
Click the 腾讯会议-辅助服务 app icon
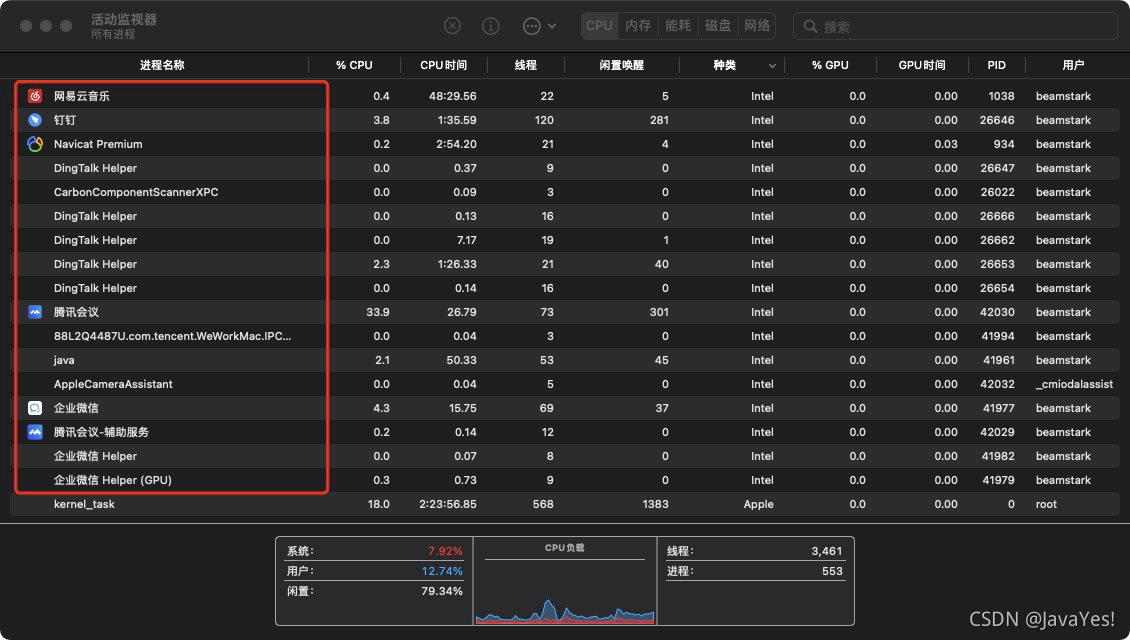pyautogui.click(x=35, y=432)
